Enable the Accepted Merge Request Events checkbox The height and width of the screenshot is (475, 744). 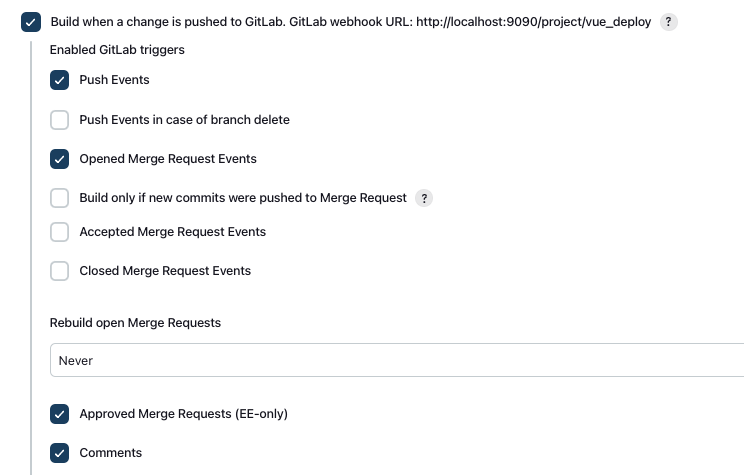tap(60, 232)
